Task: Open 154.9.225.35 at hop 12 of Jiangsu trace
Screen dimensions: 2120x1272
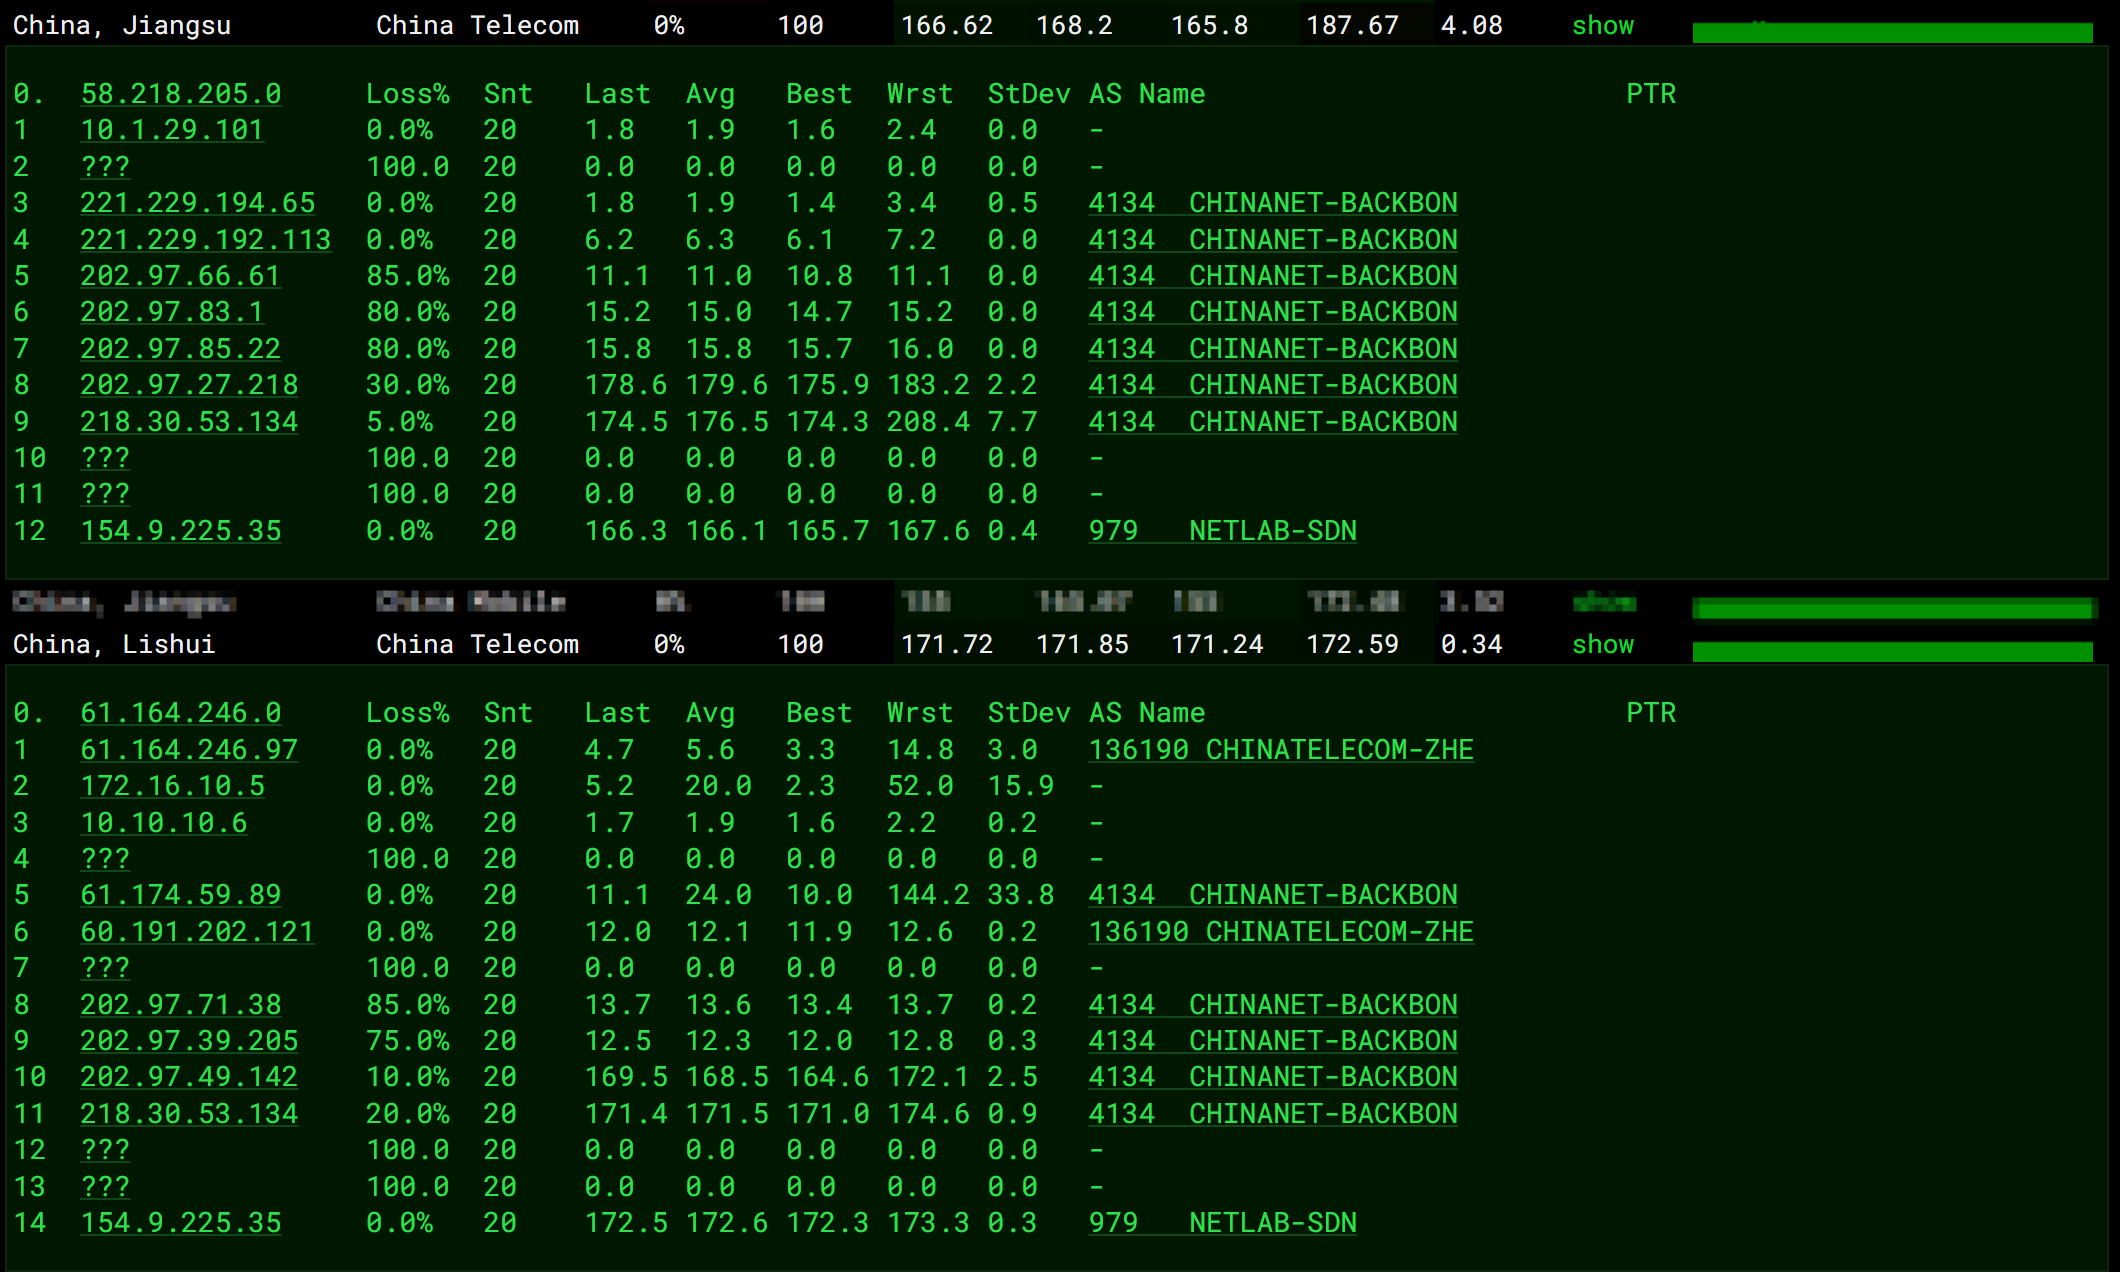Action: coord(181,531)
